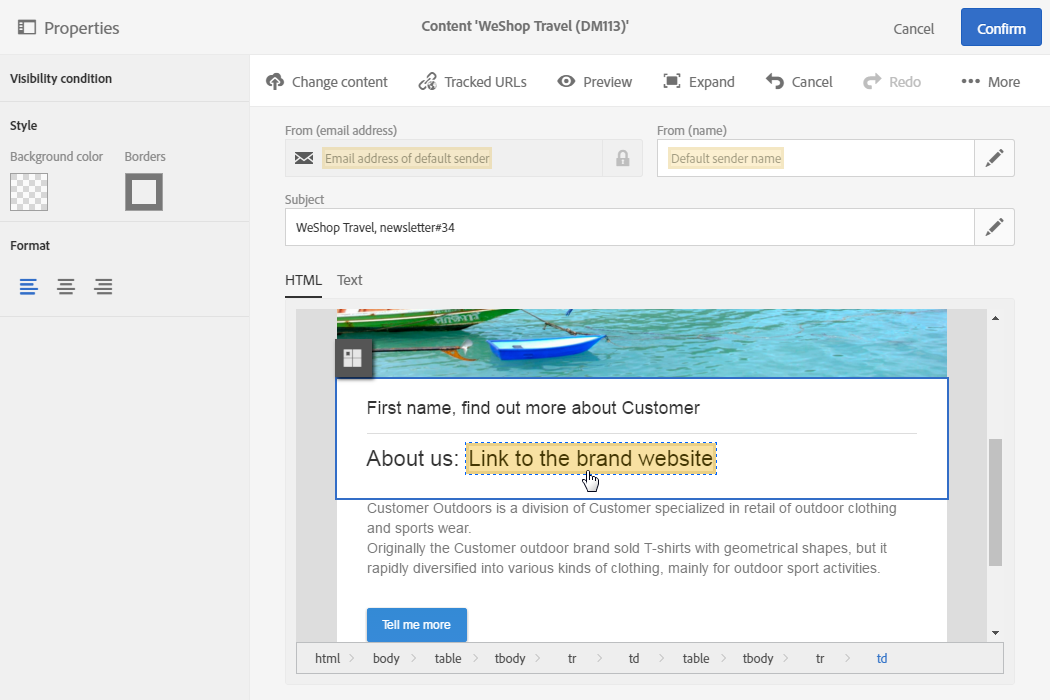1050x700 pixels.
Task: Click the Tell me more button
Action: (417, 624)
